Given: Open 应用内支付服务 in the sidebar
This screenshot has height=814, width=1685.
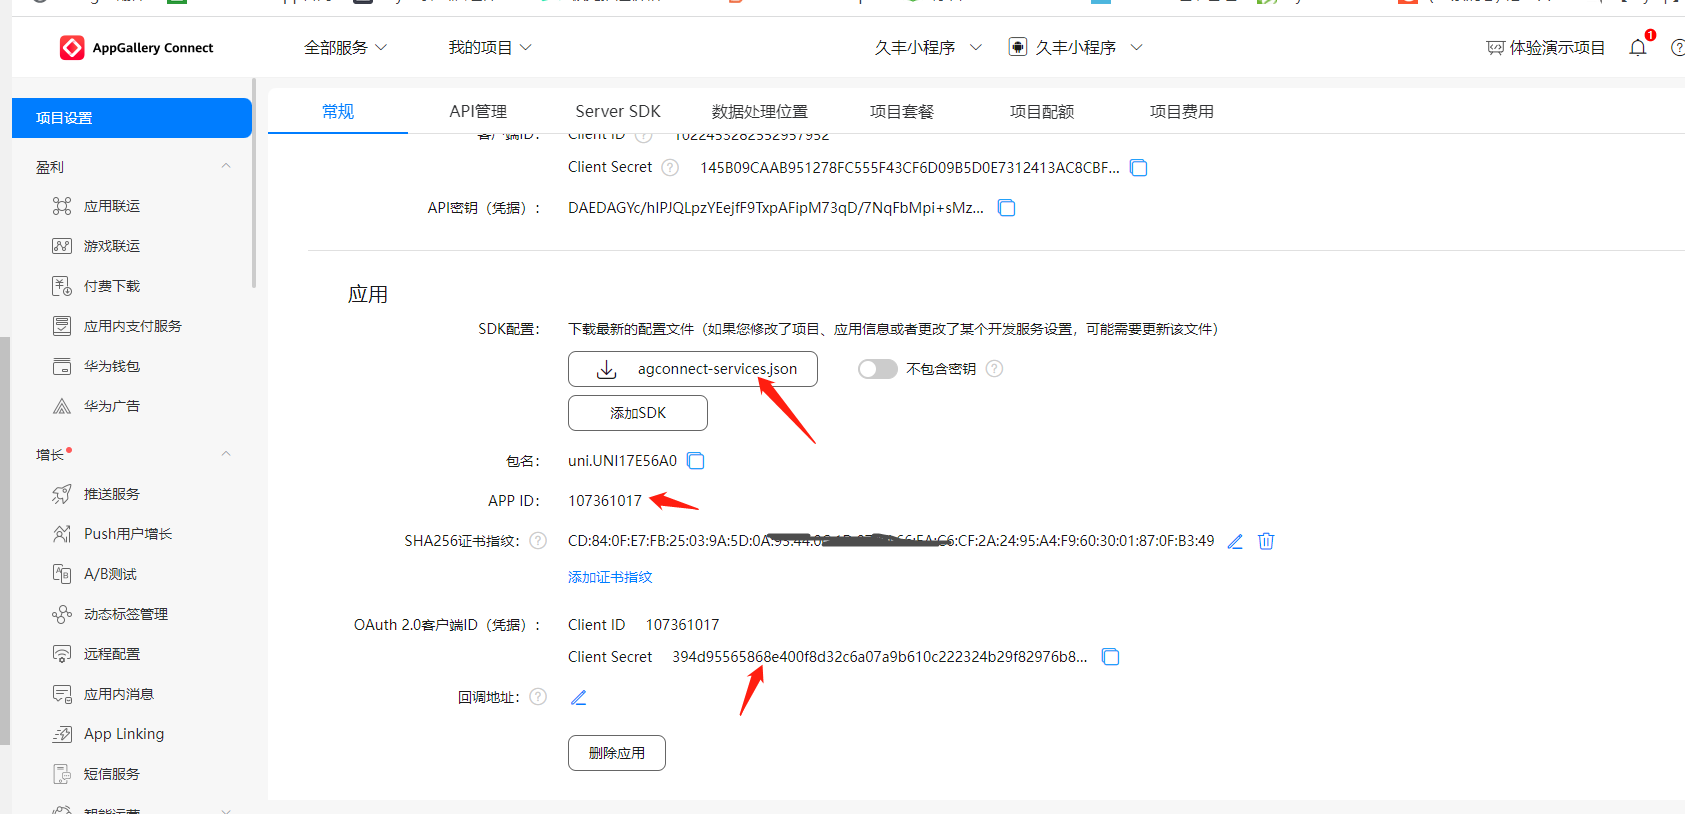Looking at the screenshot, I should coord(133,326).
